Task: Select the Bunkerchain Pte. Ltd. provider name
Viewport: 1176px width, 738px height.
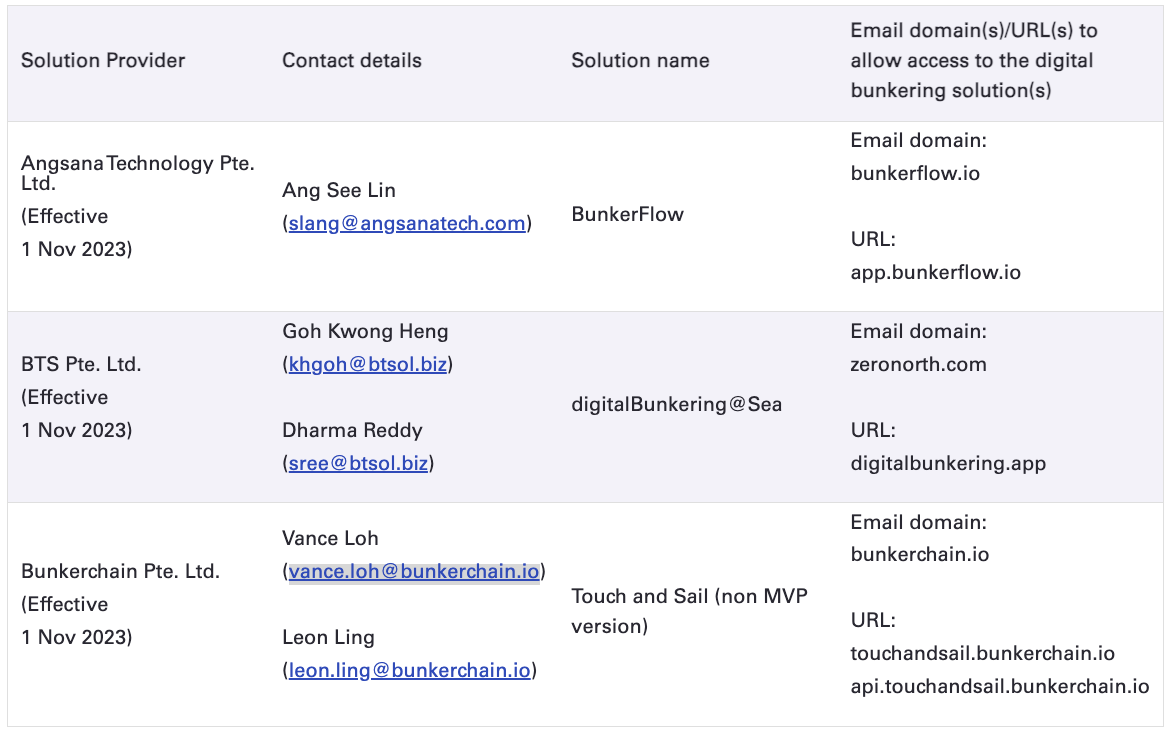Action: click(x=120, y=571)
